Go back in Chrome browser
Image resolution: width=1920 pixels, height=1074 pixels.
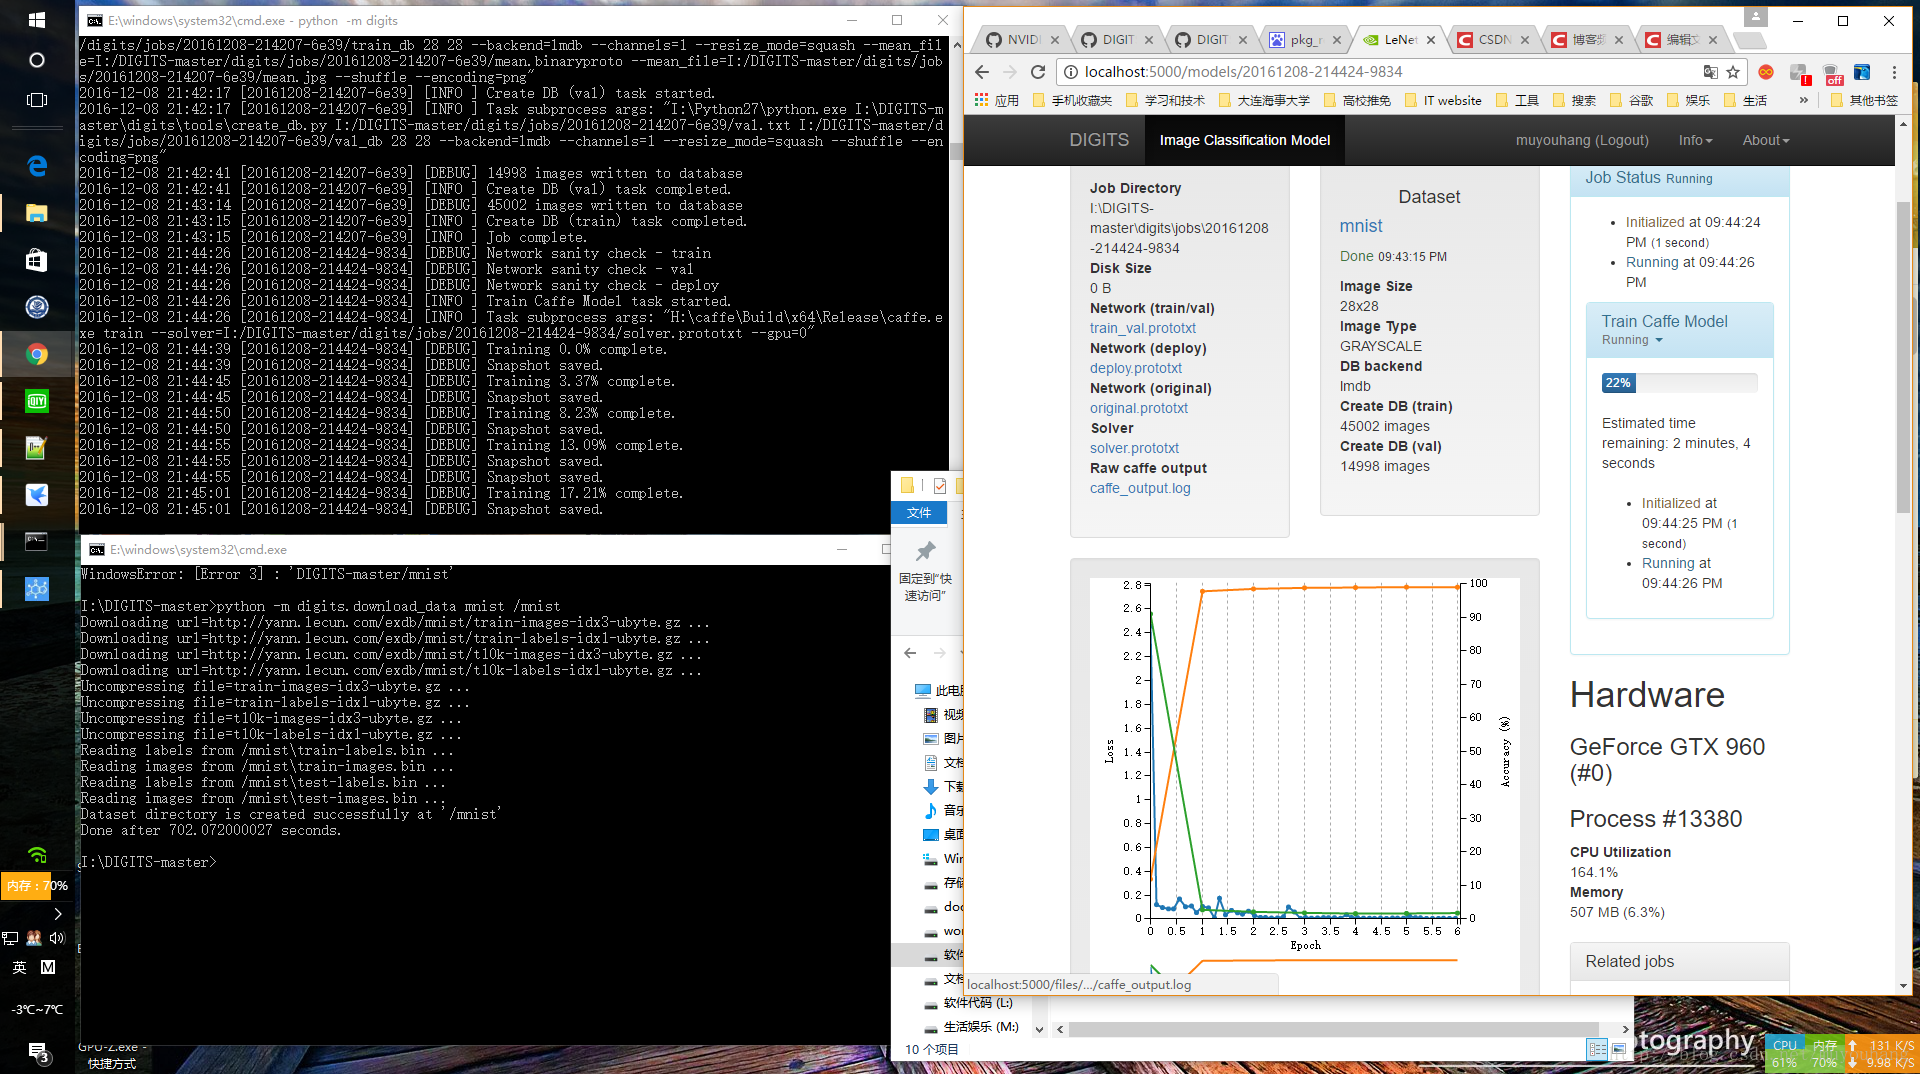pos(982,72)
